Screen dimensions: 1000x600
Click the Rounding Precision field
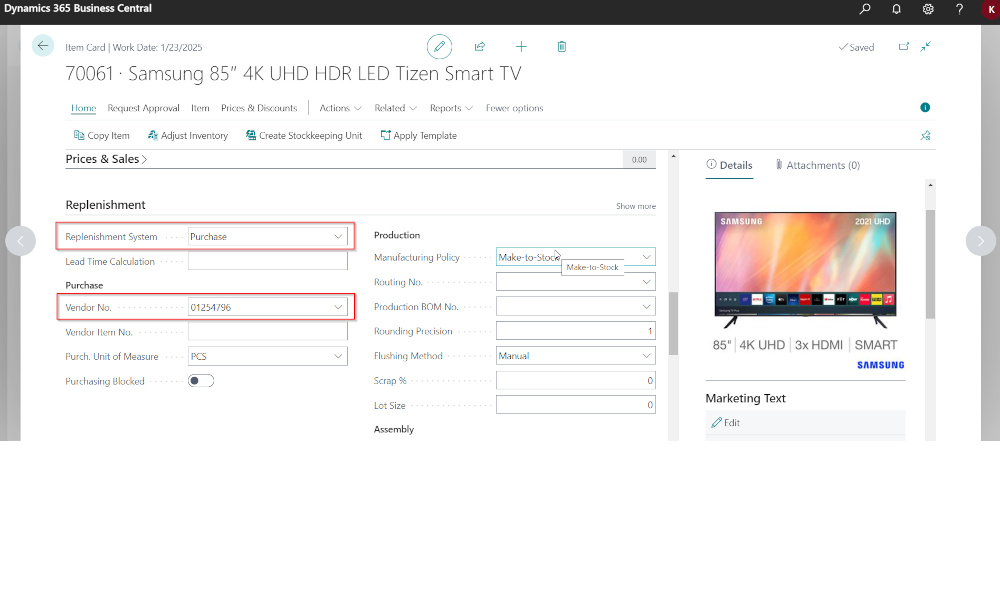[576, 331]
